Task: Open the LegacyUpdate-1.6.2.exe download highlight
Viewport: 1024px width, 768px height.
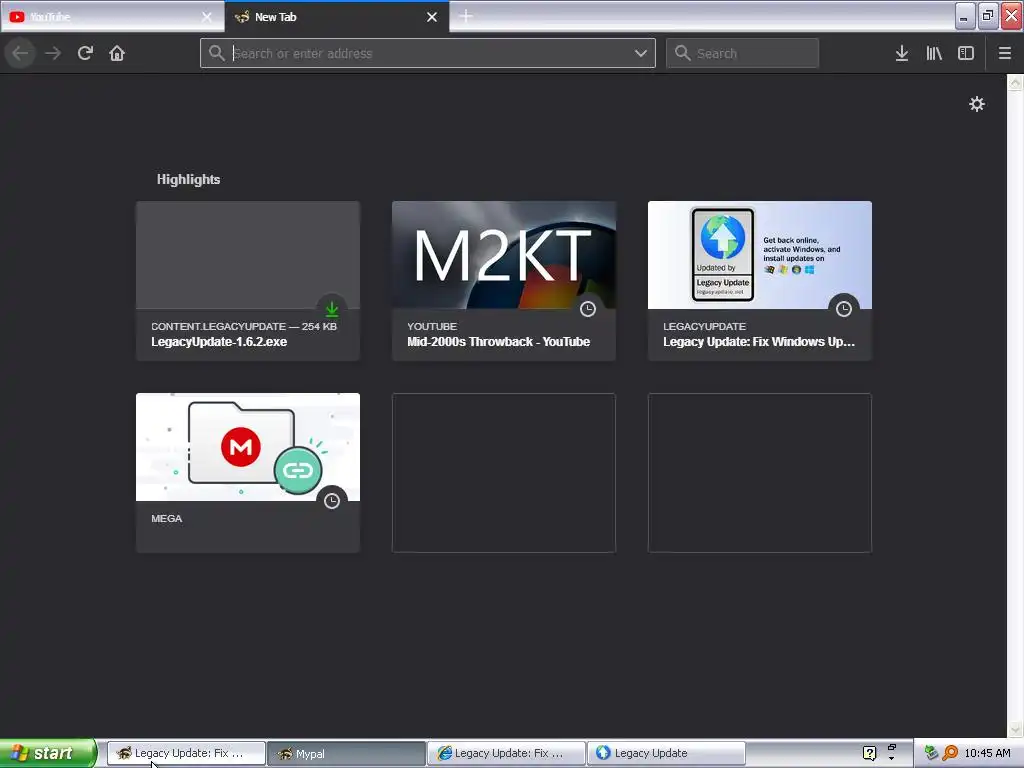Action: (248, 281)
